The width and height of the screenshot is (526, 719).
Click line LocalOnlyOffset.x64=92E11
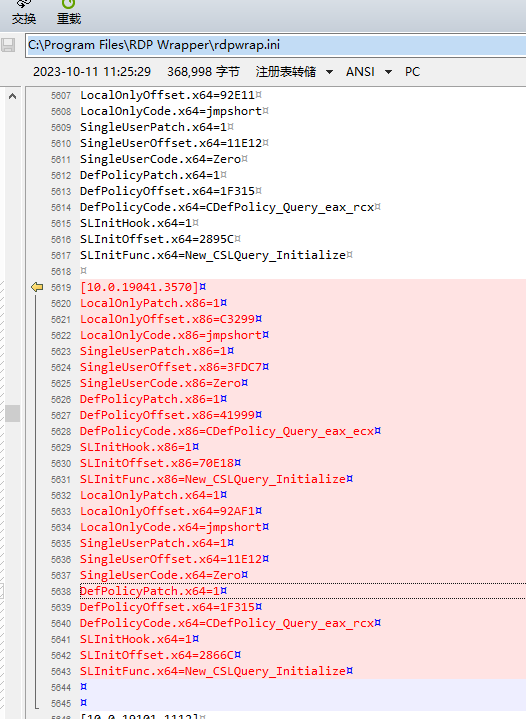click(167, 95)
